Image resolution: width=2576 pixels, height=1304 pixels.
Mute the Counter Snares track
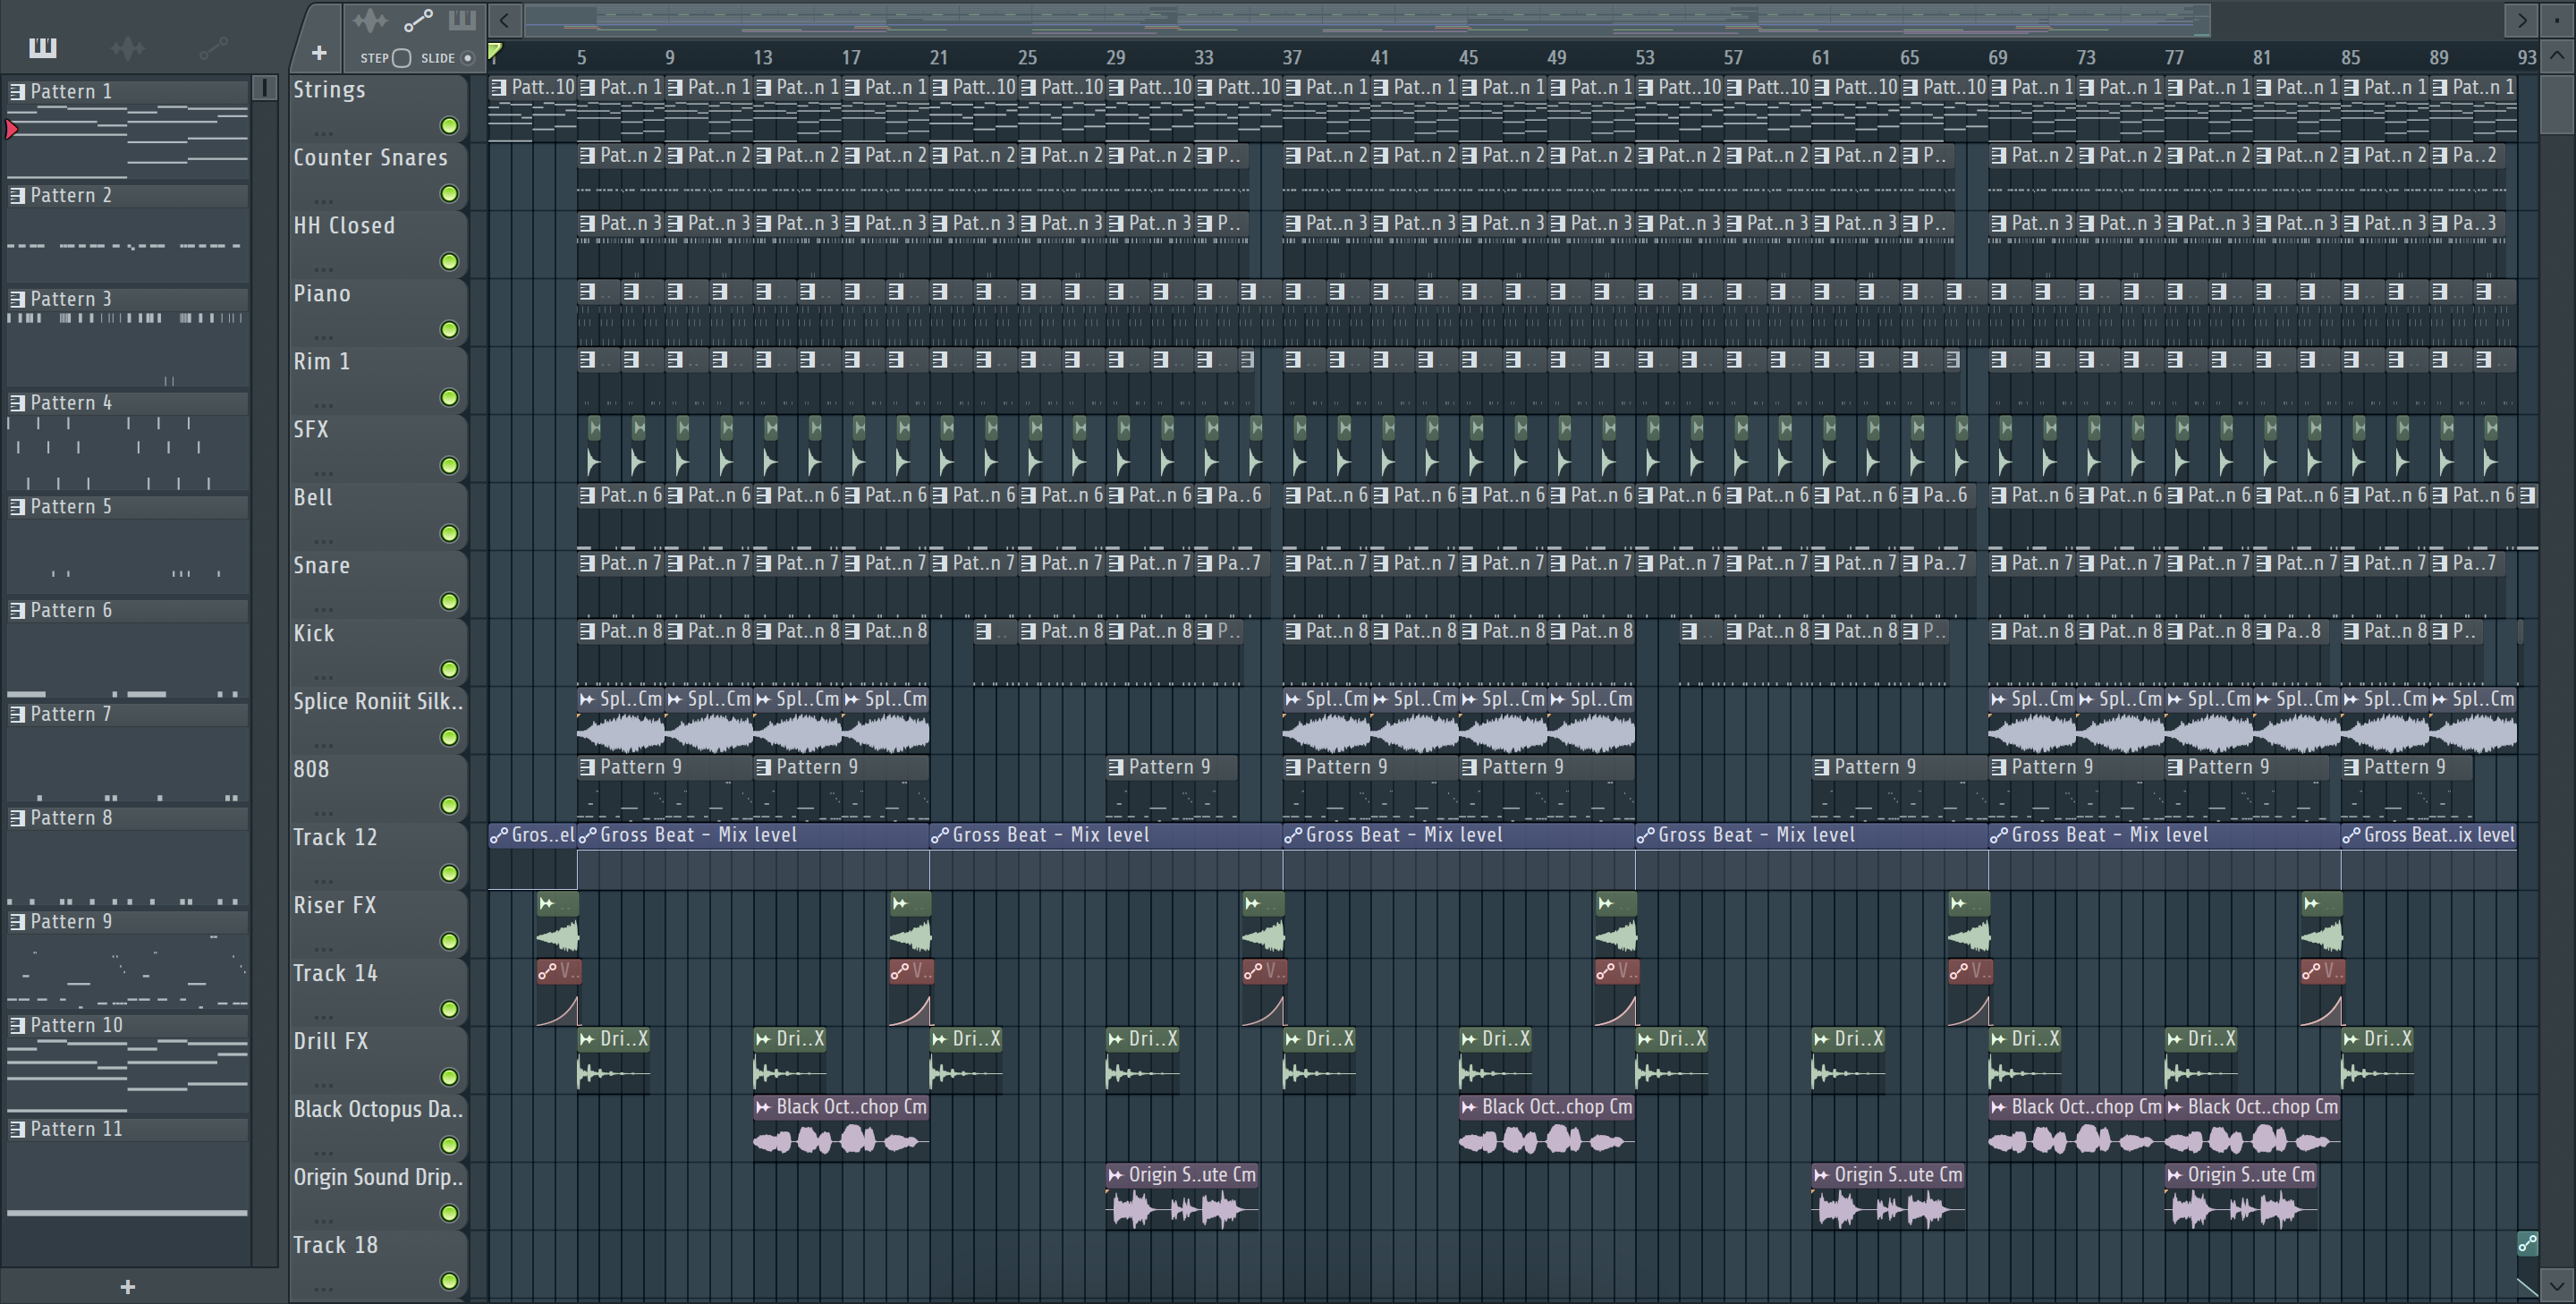pos(450,194)
